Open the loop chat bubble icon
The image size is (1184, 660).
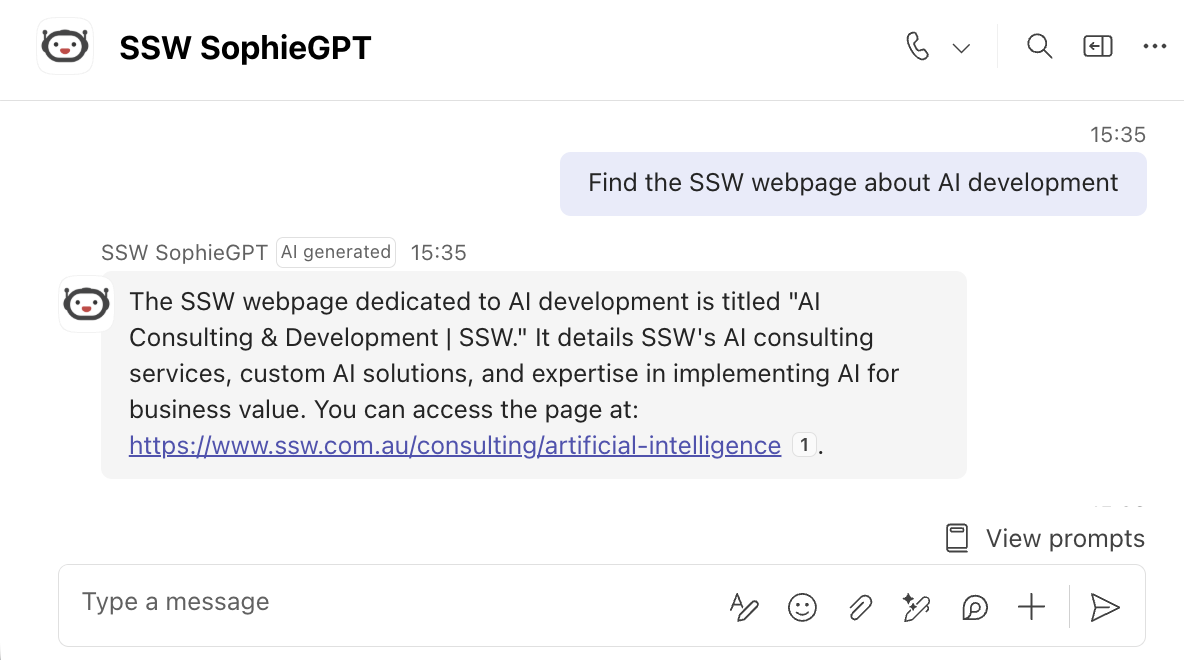coord(974,607)
